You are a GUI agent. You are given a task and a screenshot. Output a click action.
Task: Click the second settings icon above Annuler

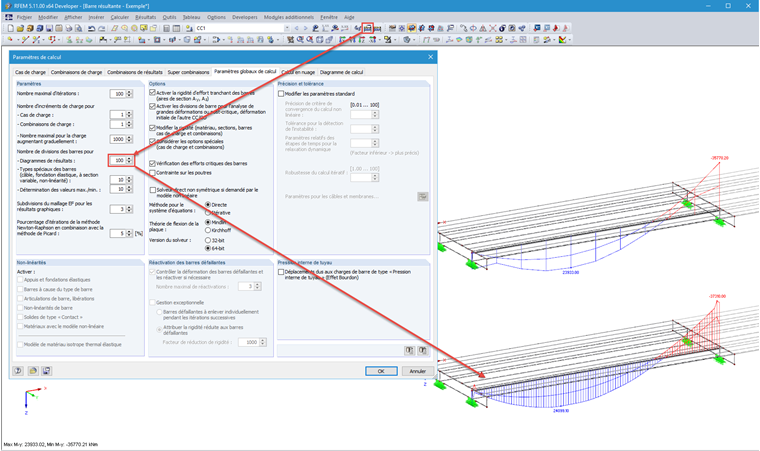tap(423, 350)
